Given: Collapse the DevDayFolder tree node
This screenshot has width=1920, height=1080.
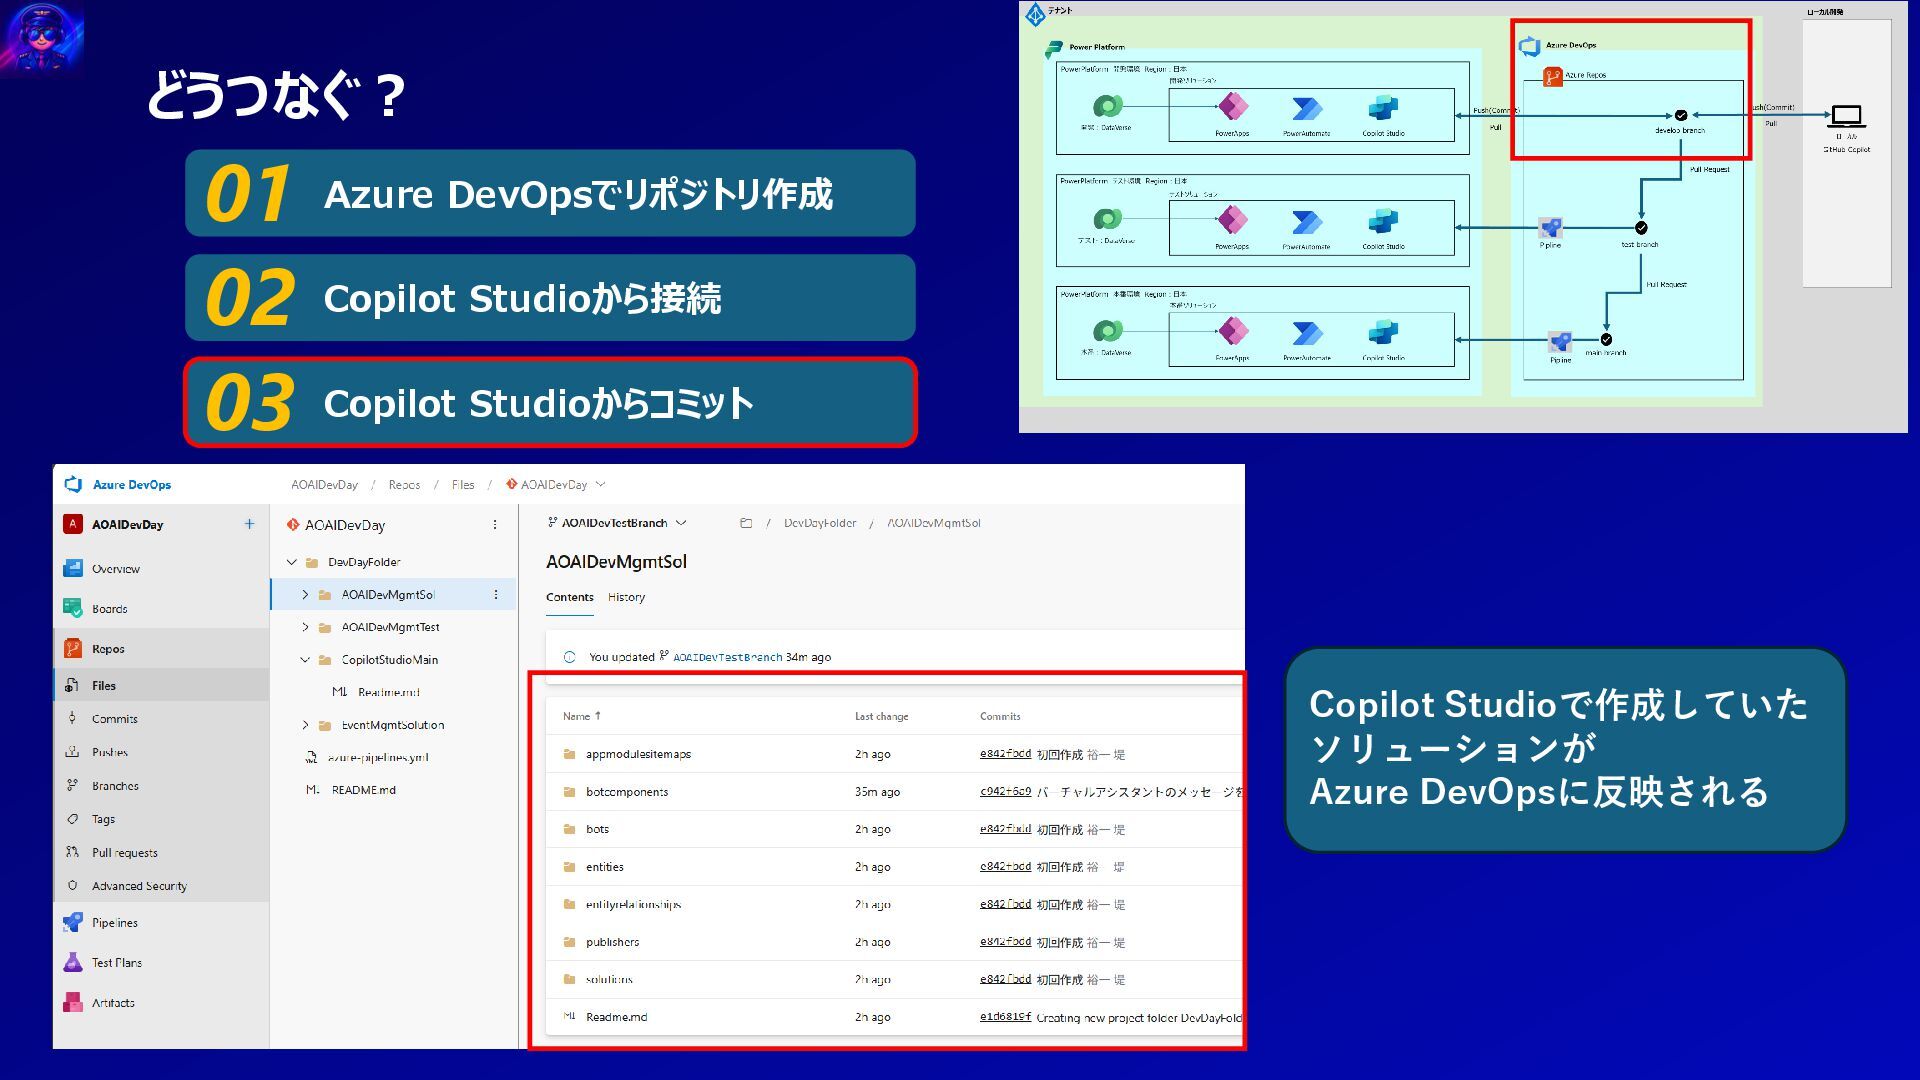Looking at the screenshot, I should coord(291,562).
